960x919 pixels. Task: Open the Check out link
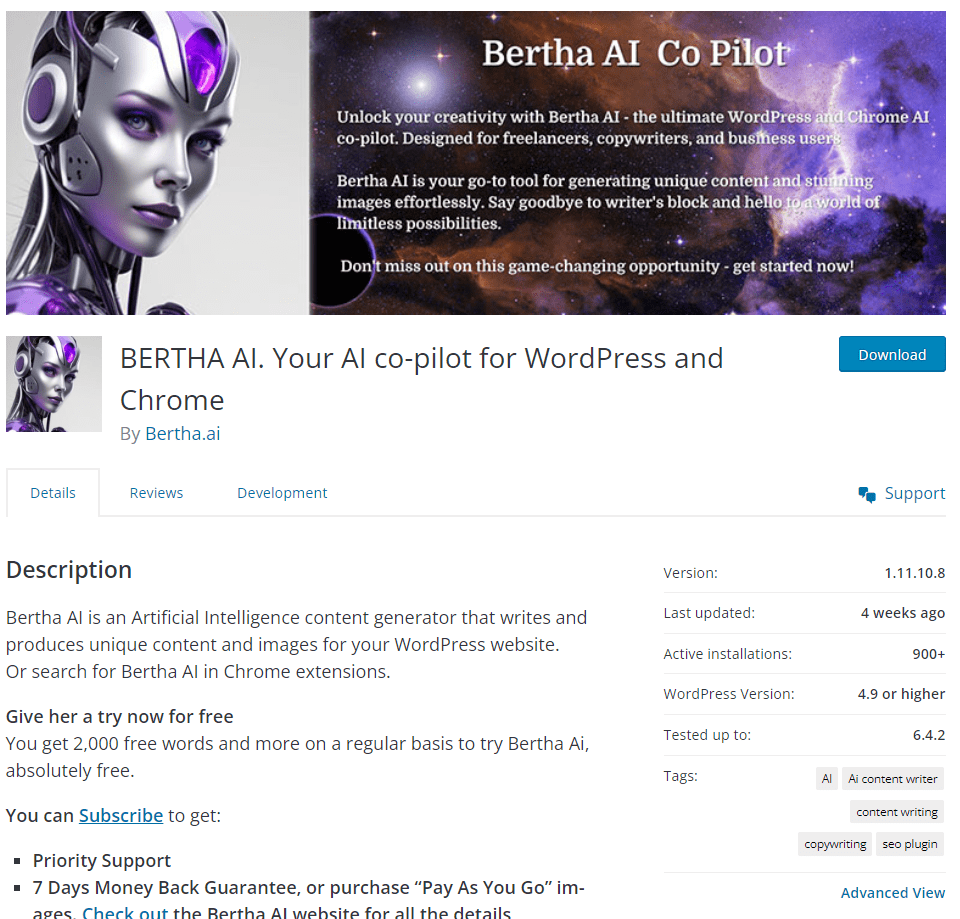pos(125,912)
